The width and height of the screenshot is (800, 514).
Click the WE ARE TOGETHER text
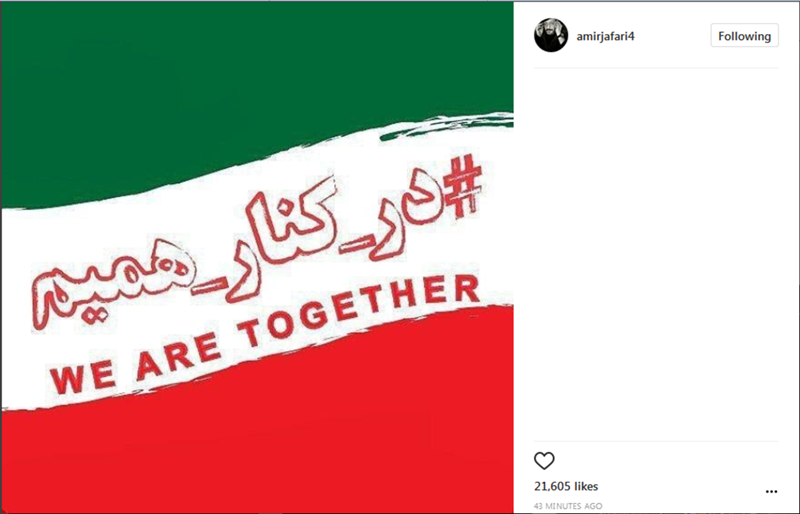[265, 333]
